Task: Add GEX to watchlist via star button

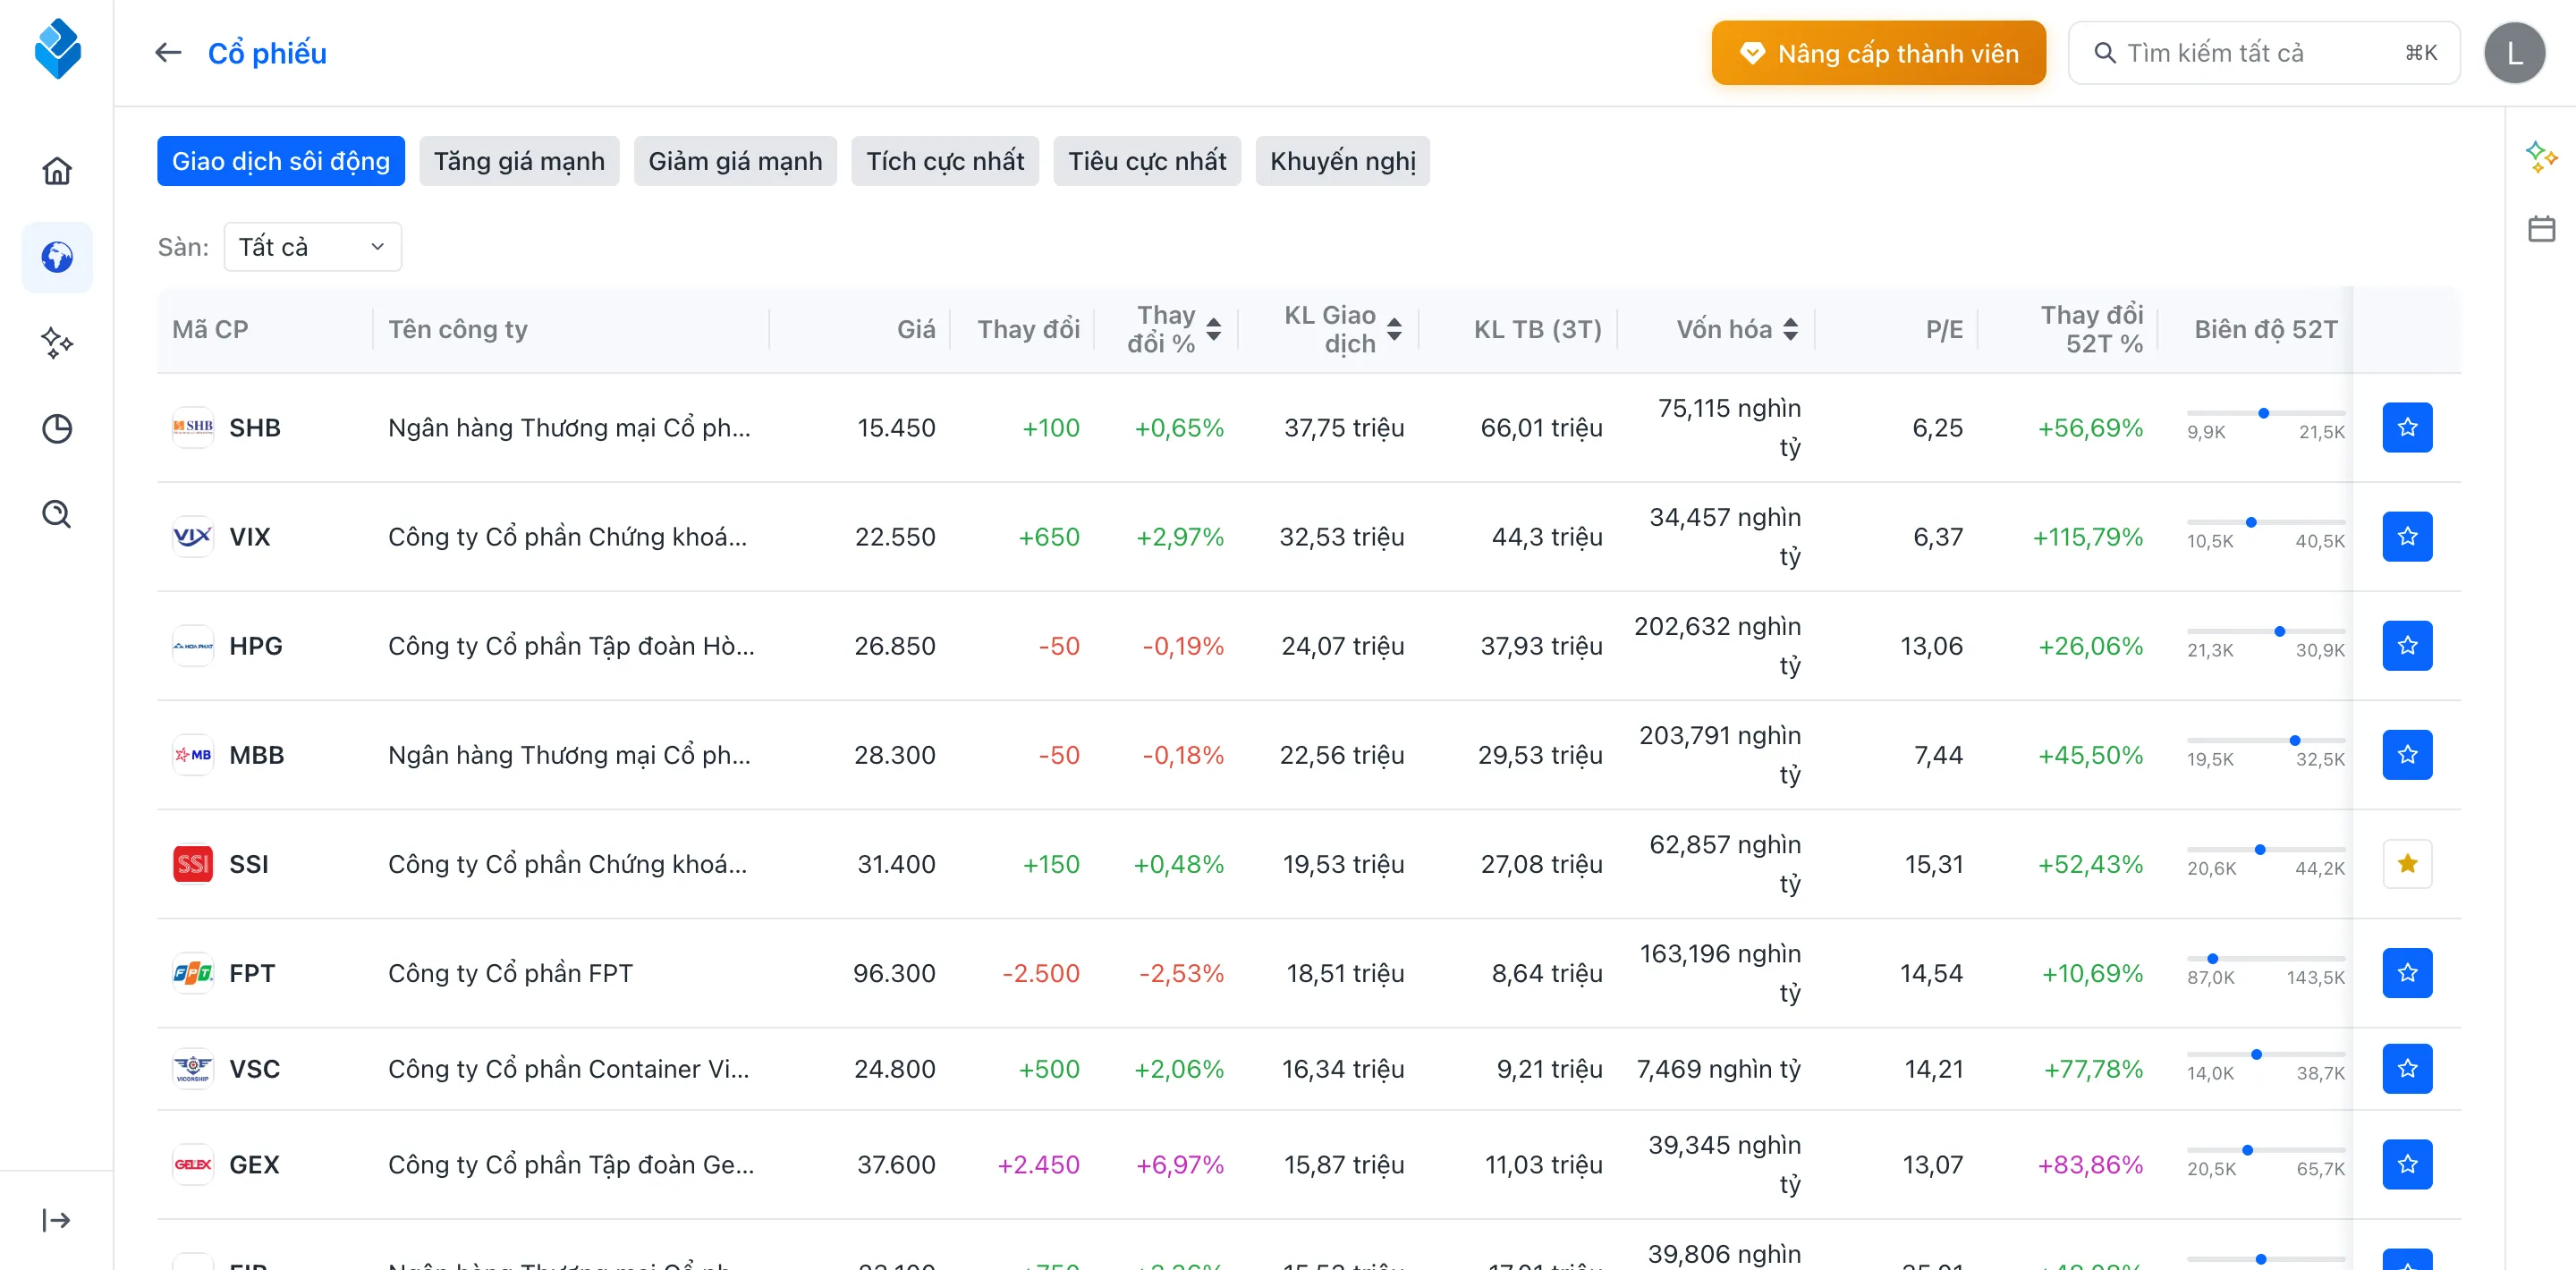Action: tap(2408, 1164)
